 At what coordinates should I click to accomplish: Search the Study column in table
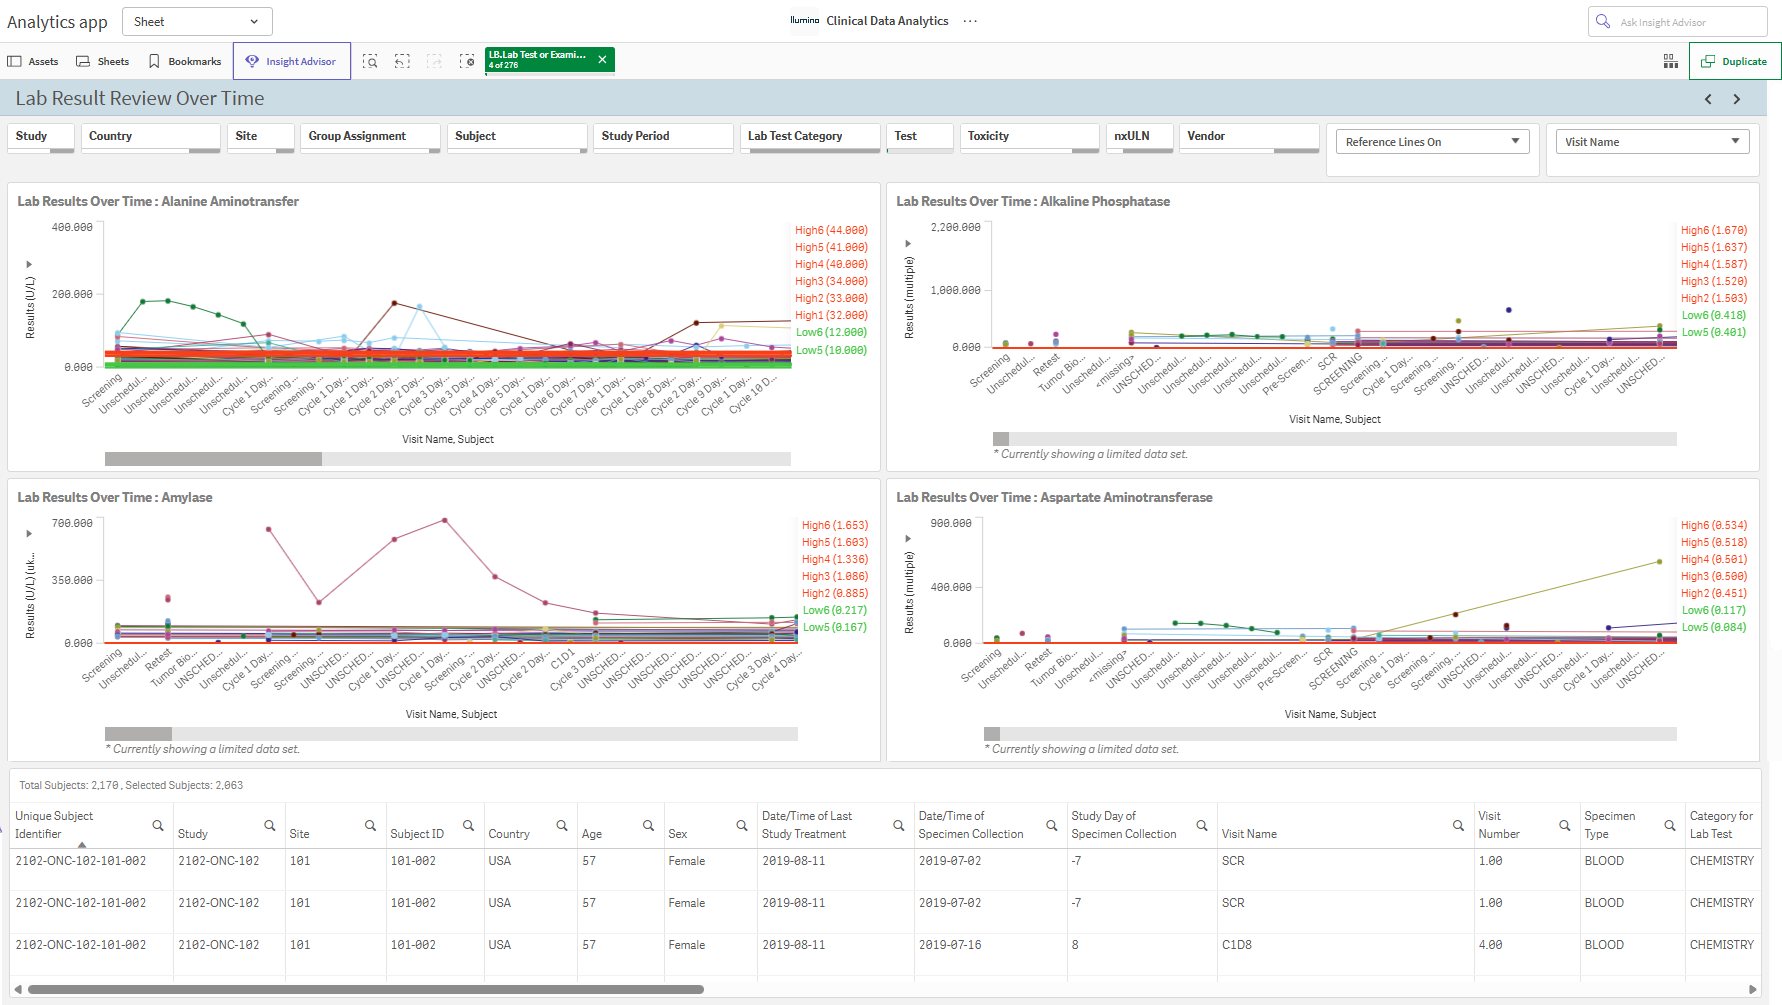tap(269, 826)
